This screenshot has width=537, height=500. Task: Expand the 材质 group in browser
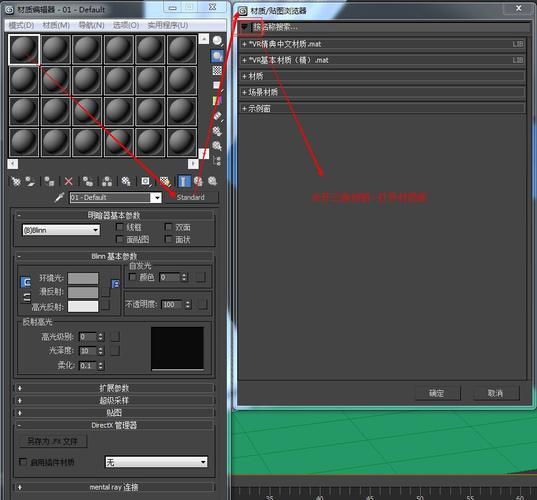tap(382, 76)
